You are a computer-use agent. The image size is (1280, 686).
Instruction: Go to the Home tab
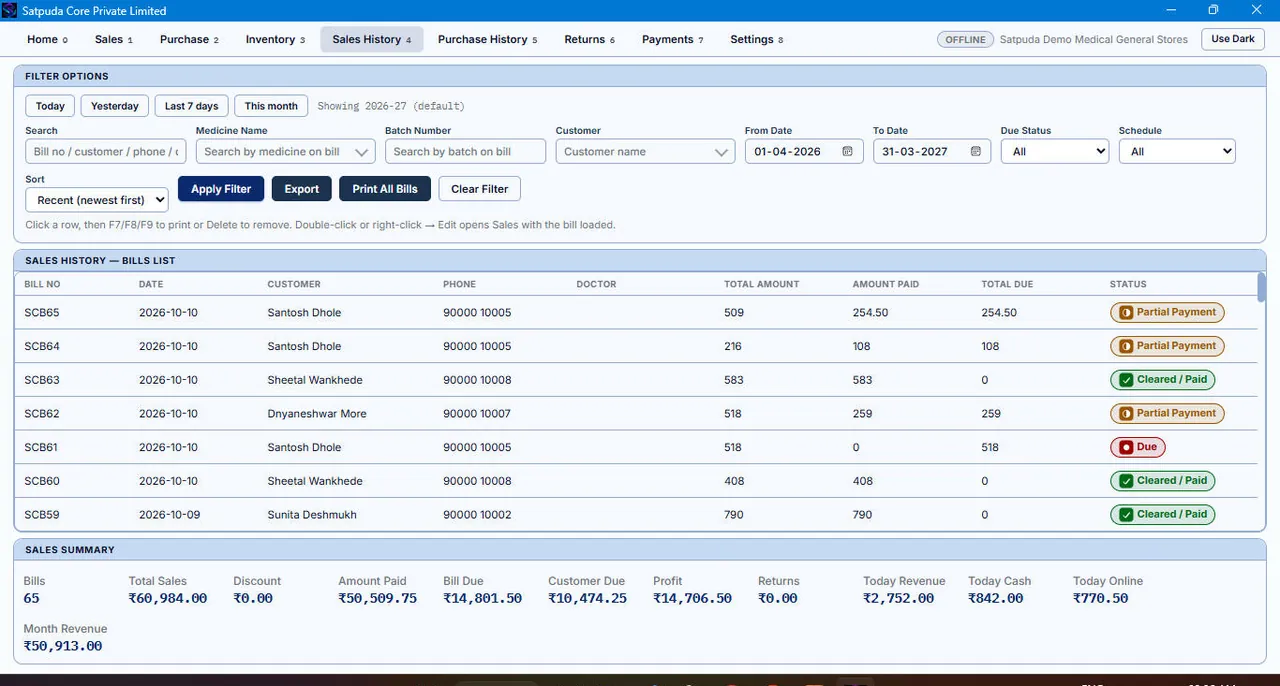pos(47,39)
